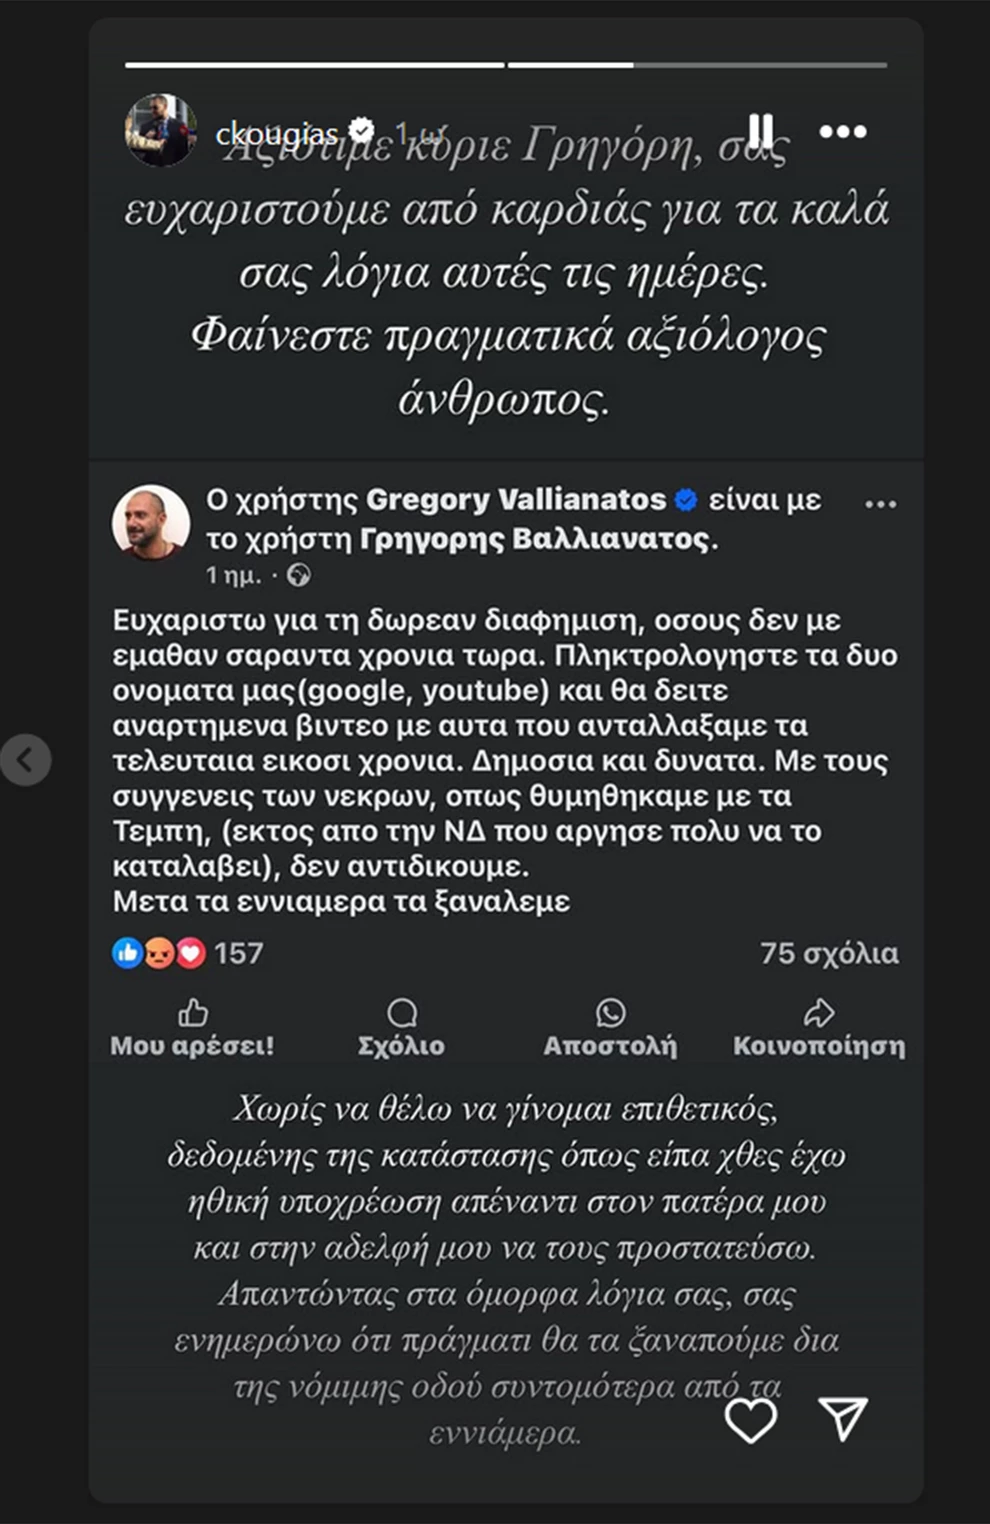The image size is (990, 1524).
Task: Open the ckougias username link
Action: 277,132
